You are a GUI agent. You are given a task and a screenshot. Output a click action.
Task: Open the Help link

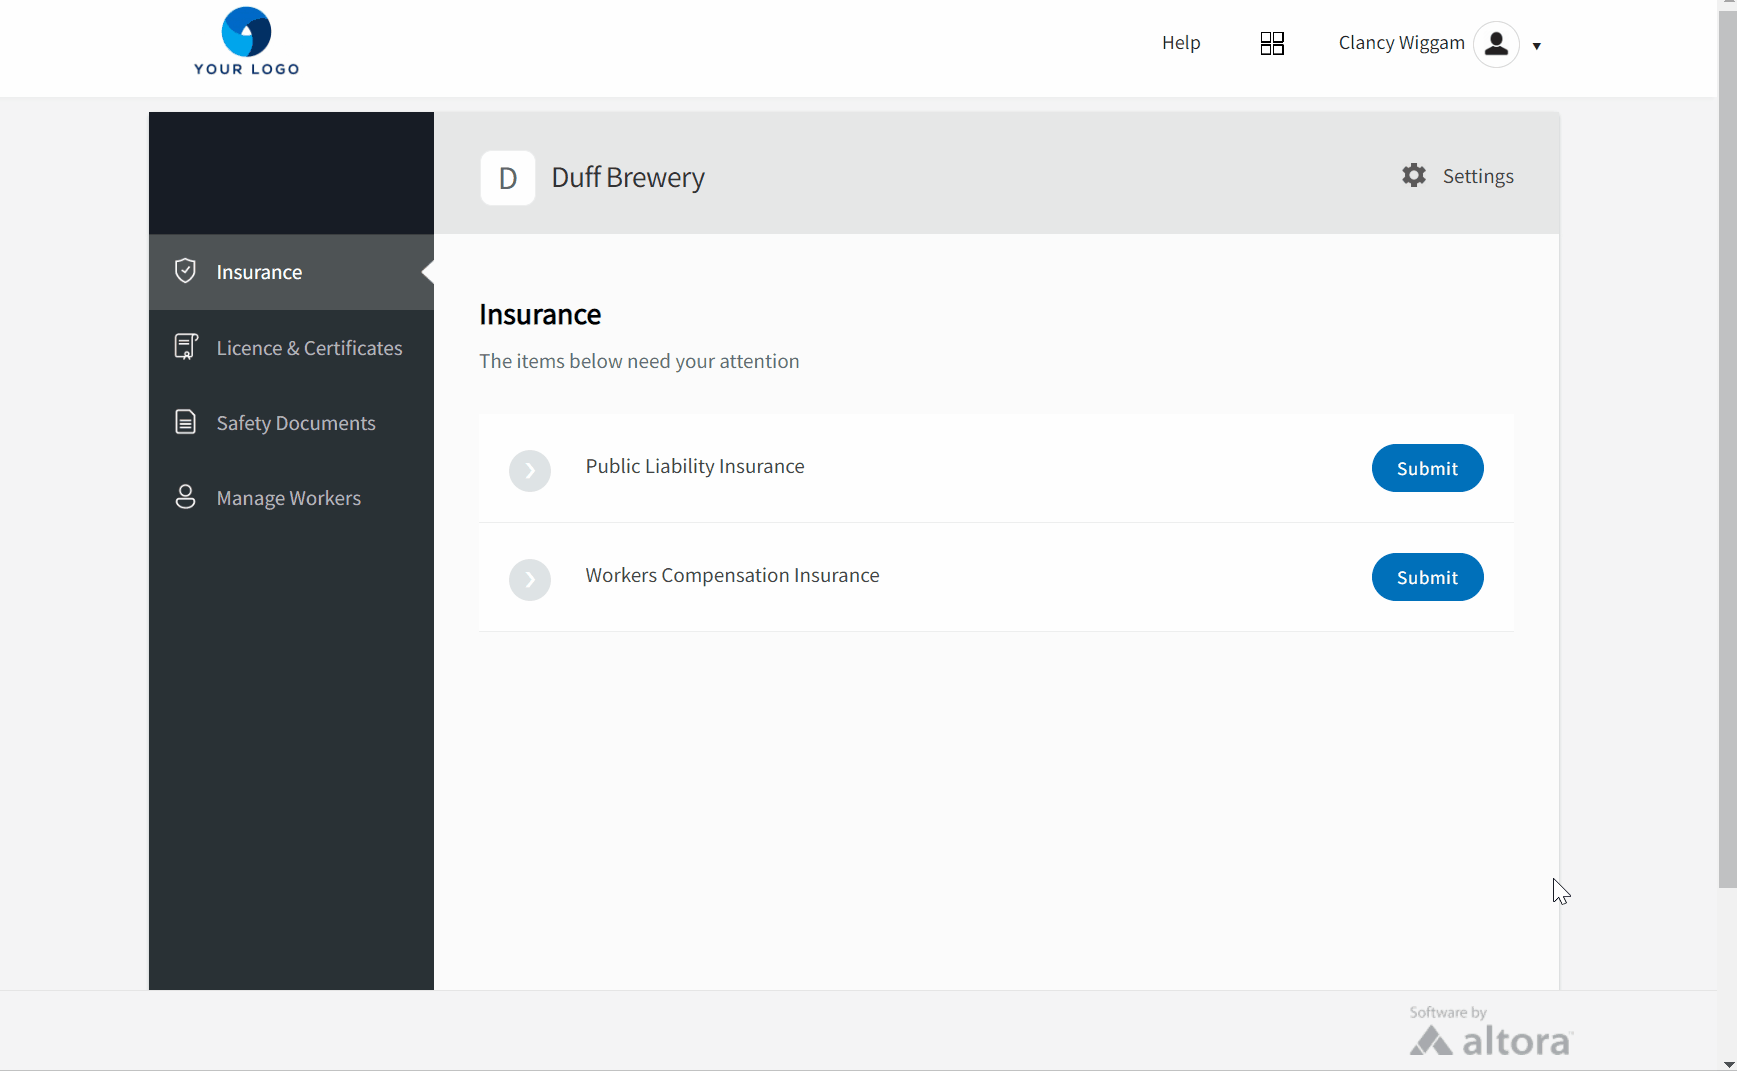[x=1181, y=43]
